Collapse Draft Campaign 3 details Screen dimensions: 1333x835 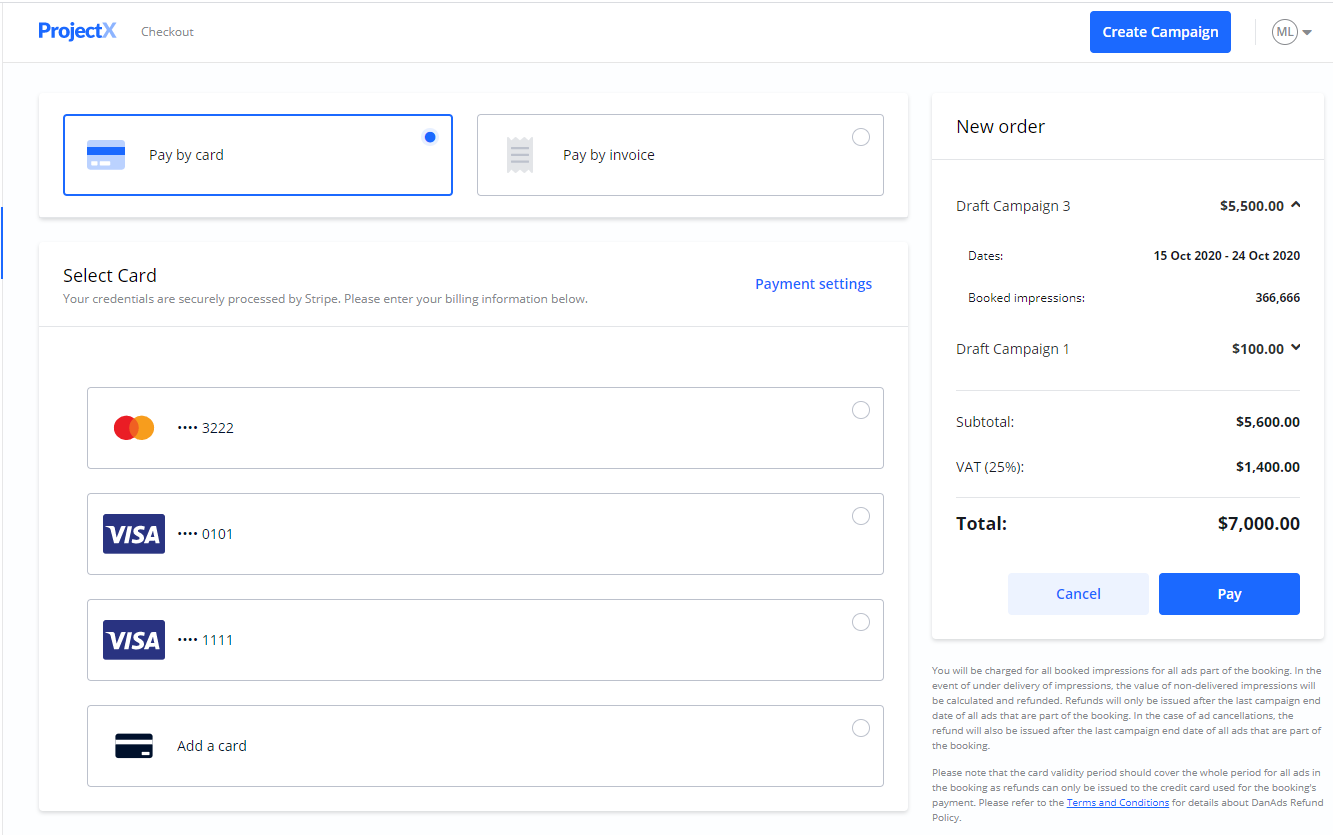(x=1296, y=205)
